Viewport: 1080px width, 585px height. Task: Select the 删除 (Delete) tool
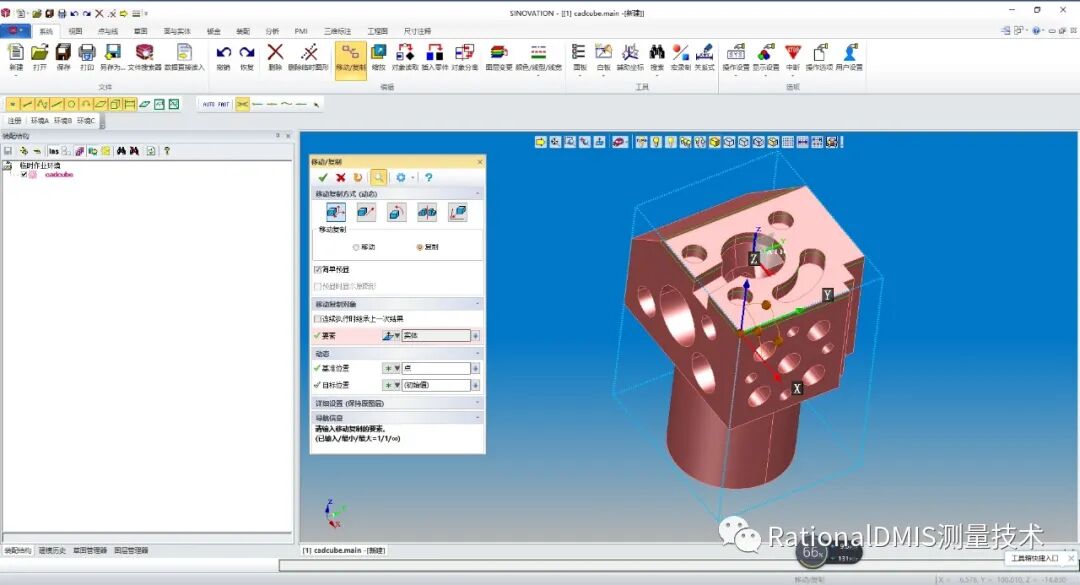(x=274, y=53)
